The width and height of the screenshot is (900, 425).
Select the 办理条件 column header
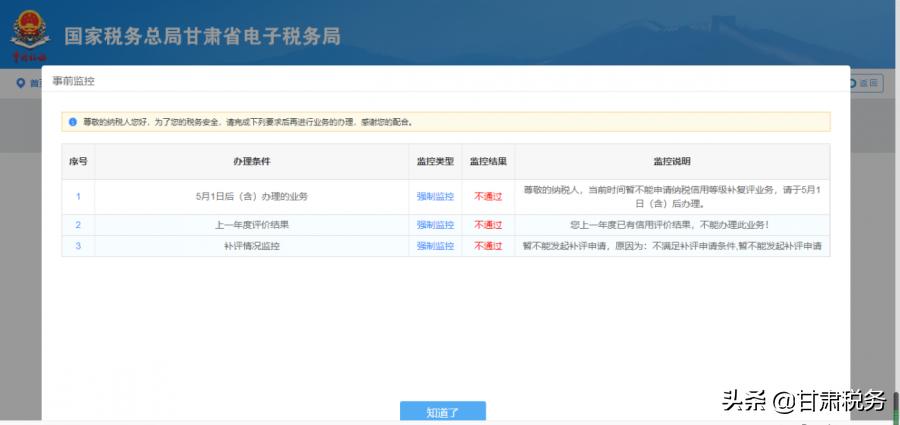pos(251,161)
